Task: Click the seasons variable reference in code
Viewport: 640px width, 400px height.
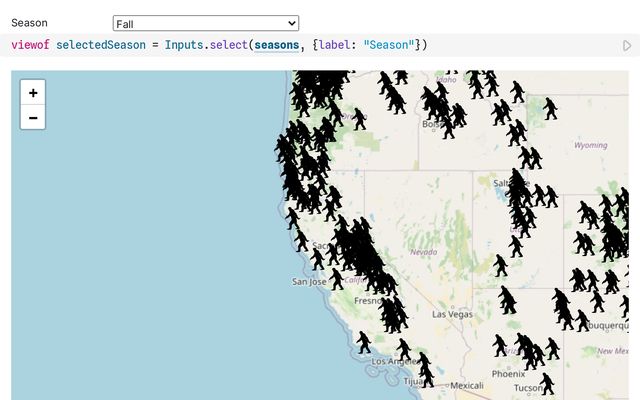Action: click(276, 45)
